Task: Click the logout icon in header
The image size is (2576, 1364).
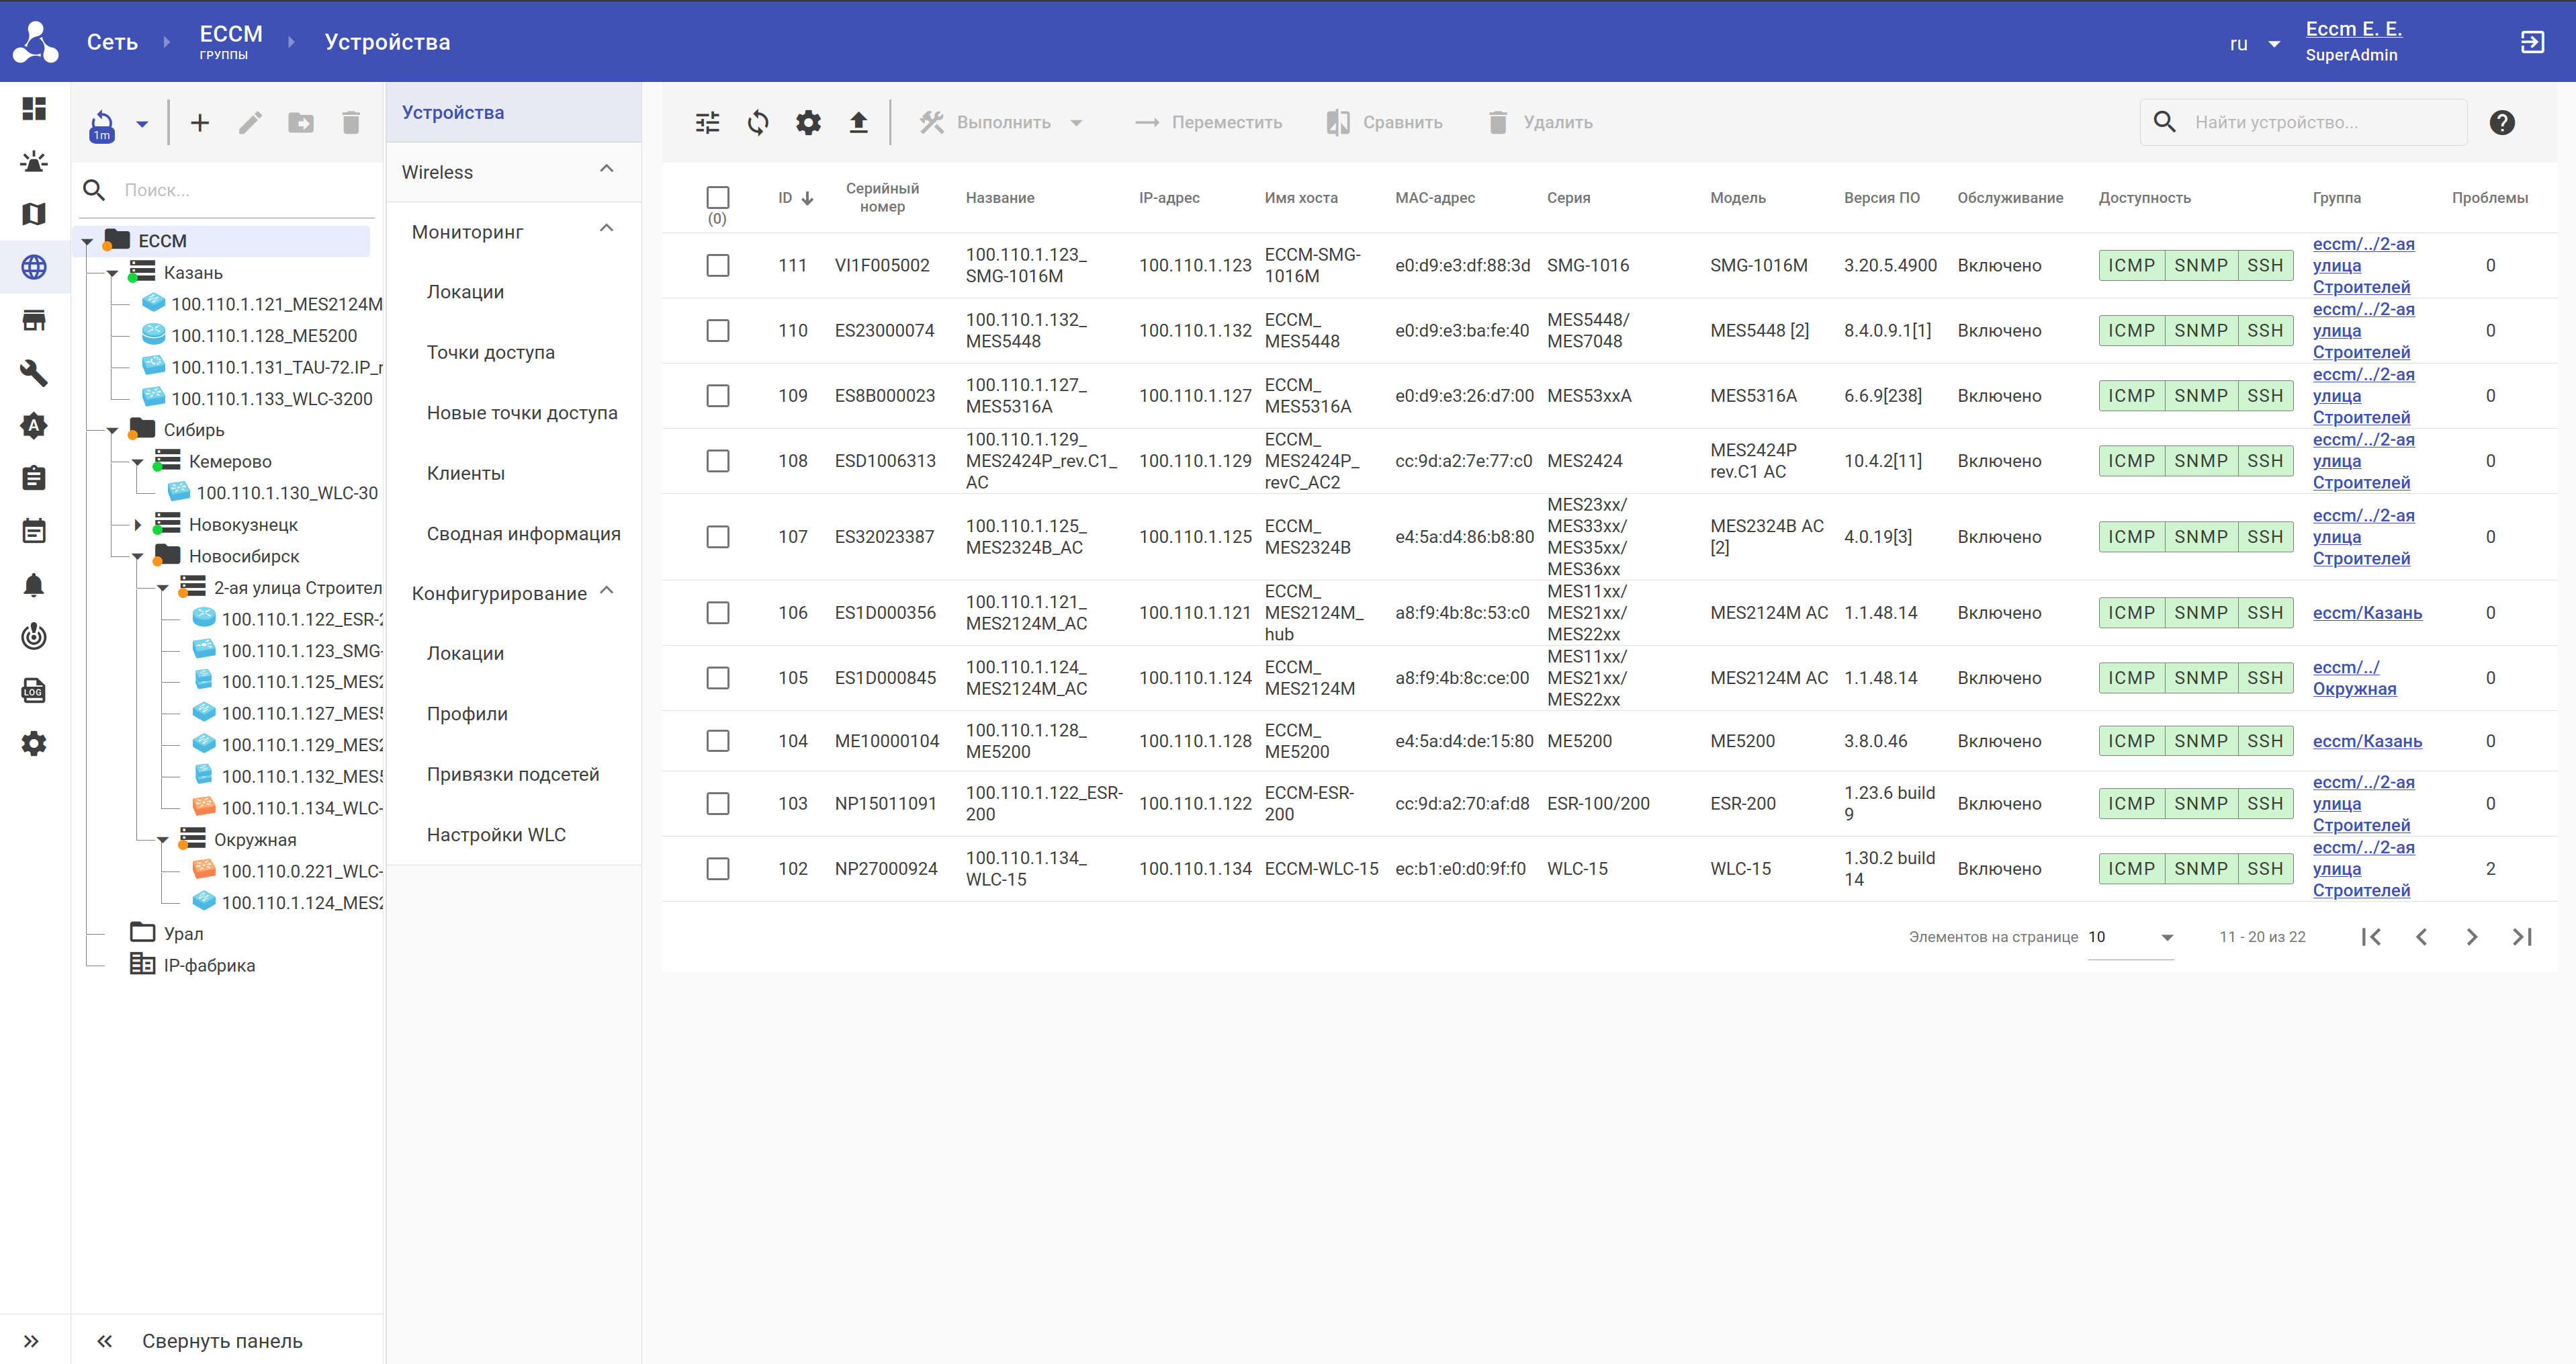Action: coord(2531,42)
